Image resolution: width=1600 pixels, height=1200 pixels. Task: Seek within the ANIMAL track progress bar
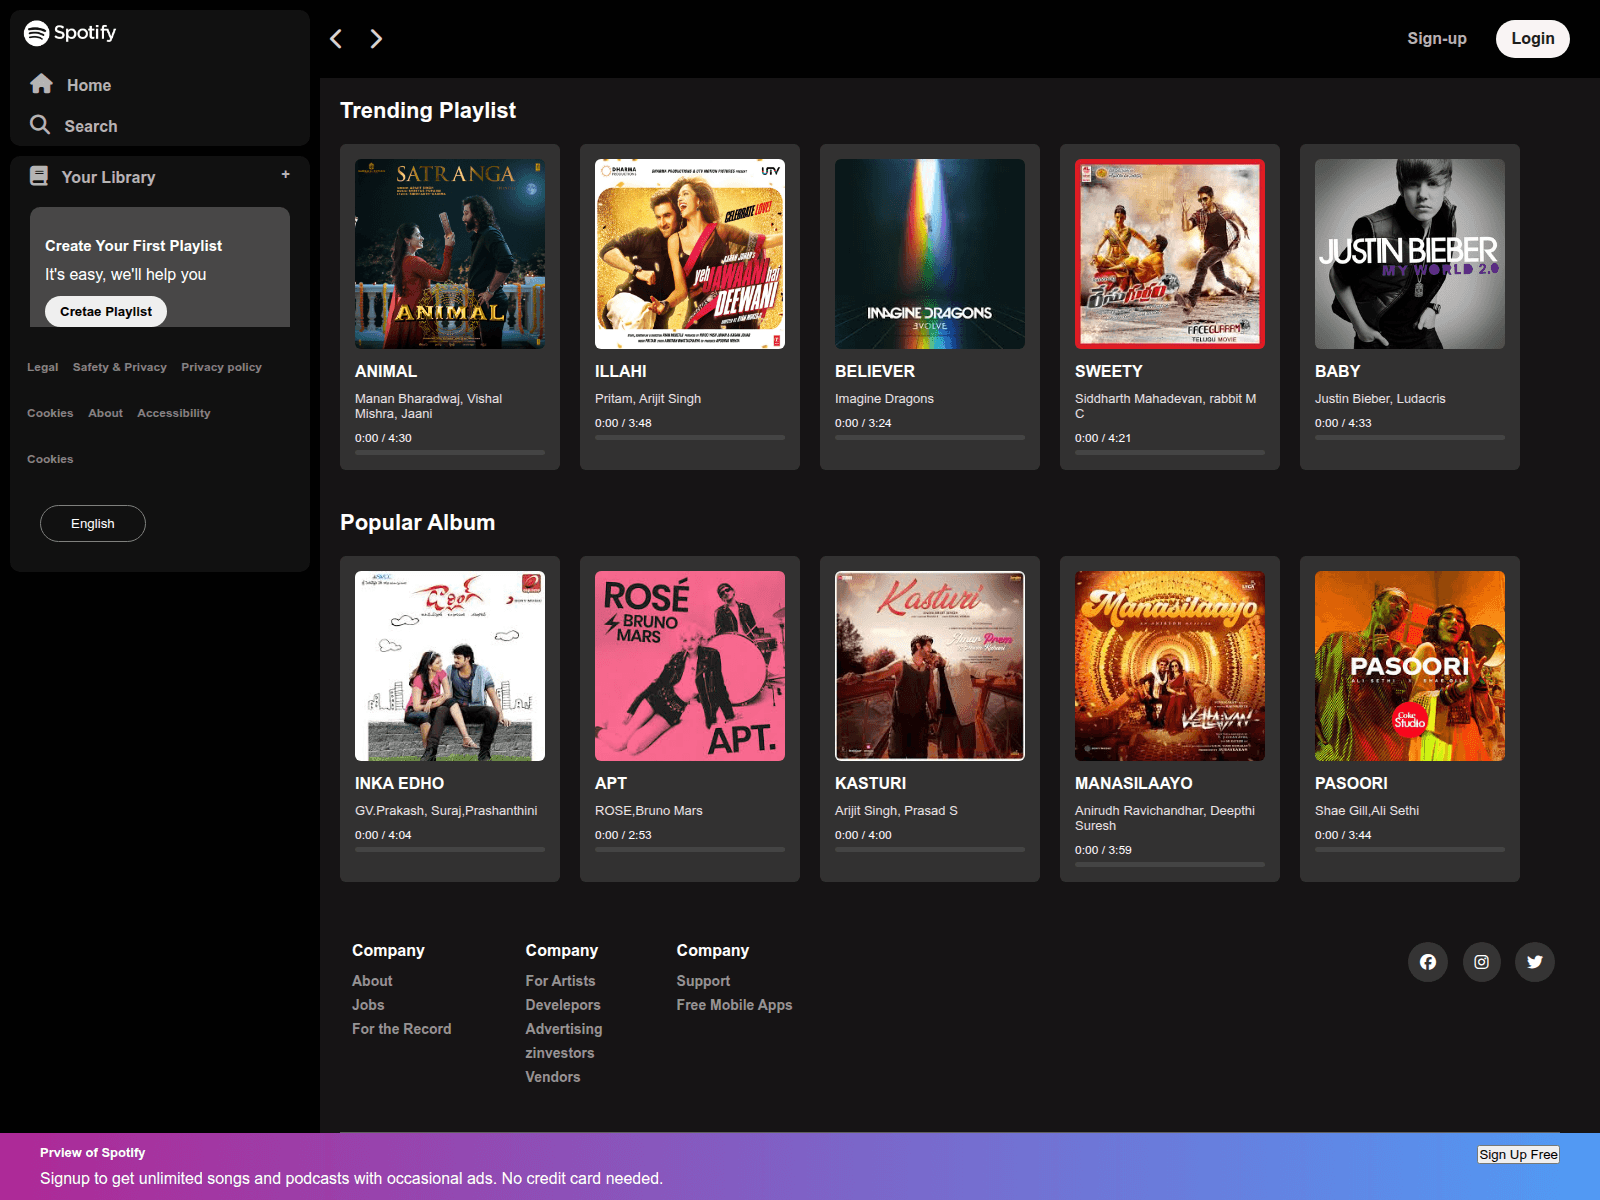coord(449,451)
